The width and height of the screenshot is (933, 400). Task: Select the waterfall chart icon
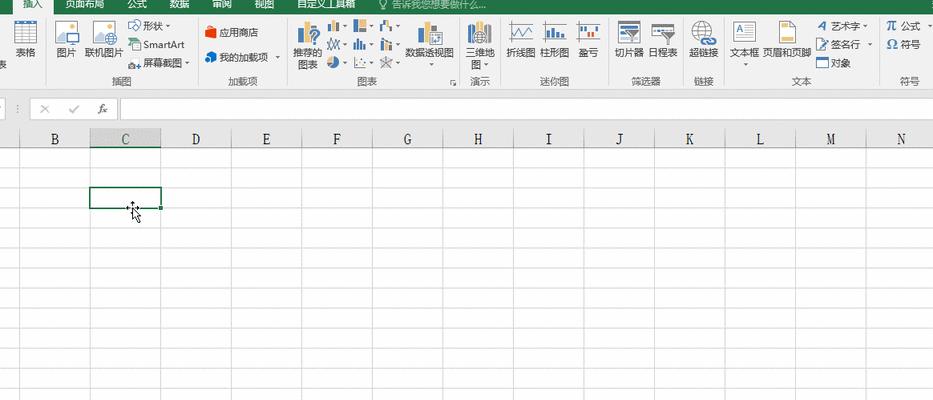[x=386, y=26]
